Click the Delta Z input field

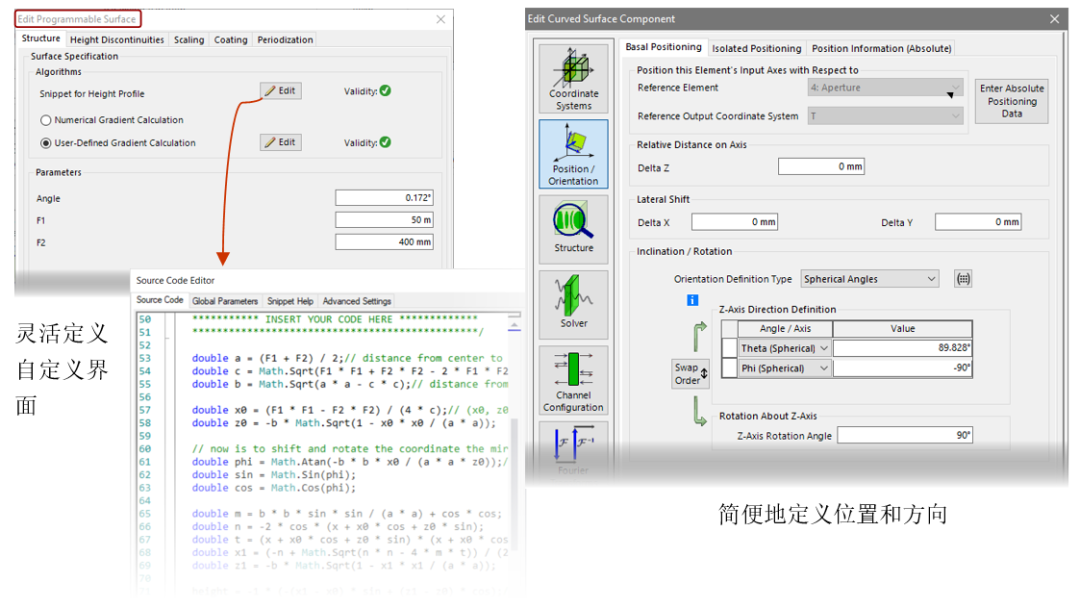[x=821, y=166]
